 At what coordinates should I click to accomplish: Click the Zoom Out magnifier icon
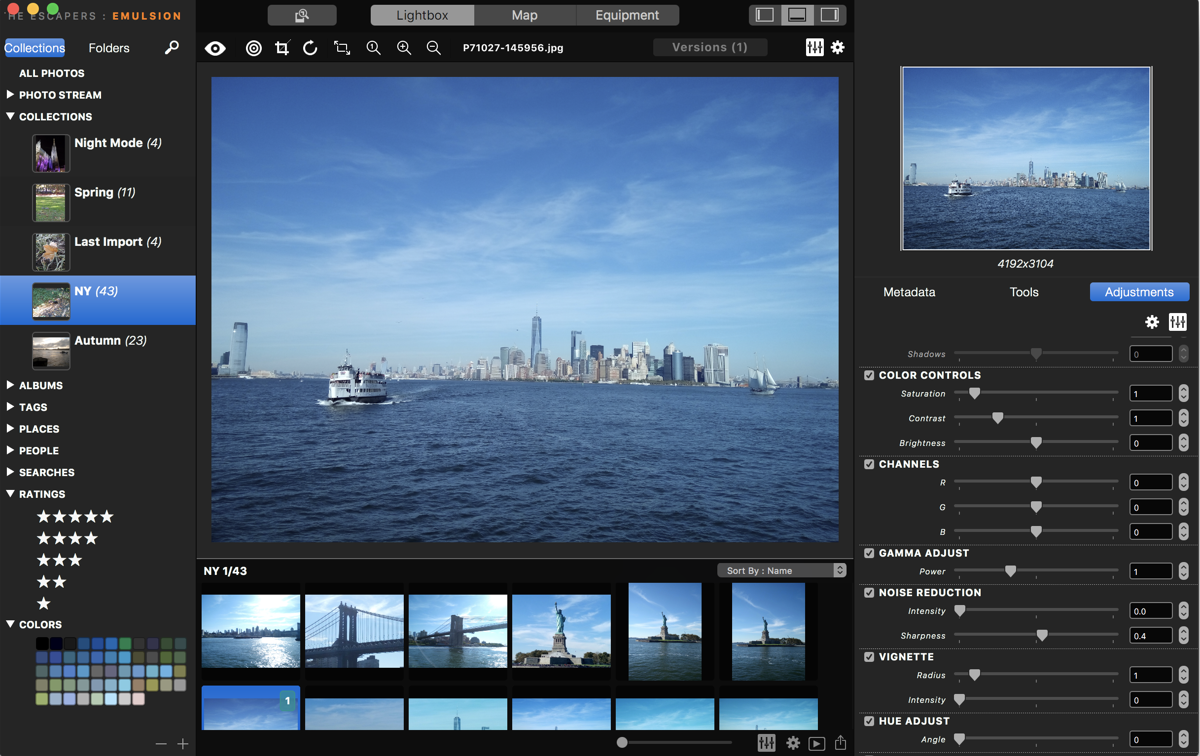[x=434, y=48]
